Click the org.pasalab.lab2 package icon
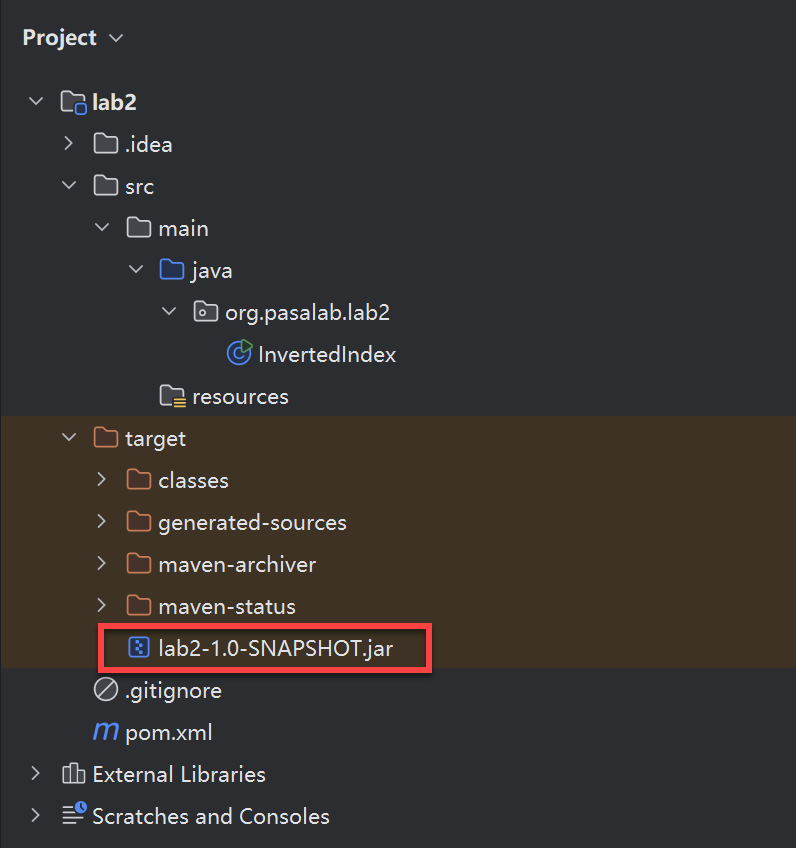This screenshot has height=848, width=796. pyautogui.click(x=205, y=312)
